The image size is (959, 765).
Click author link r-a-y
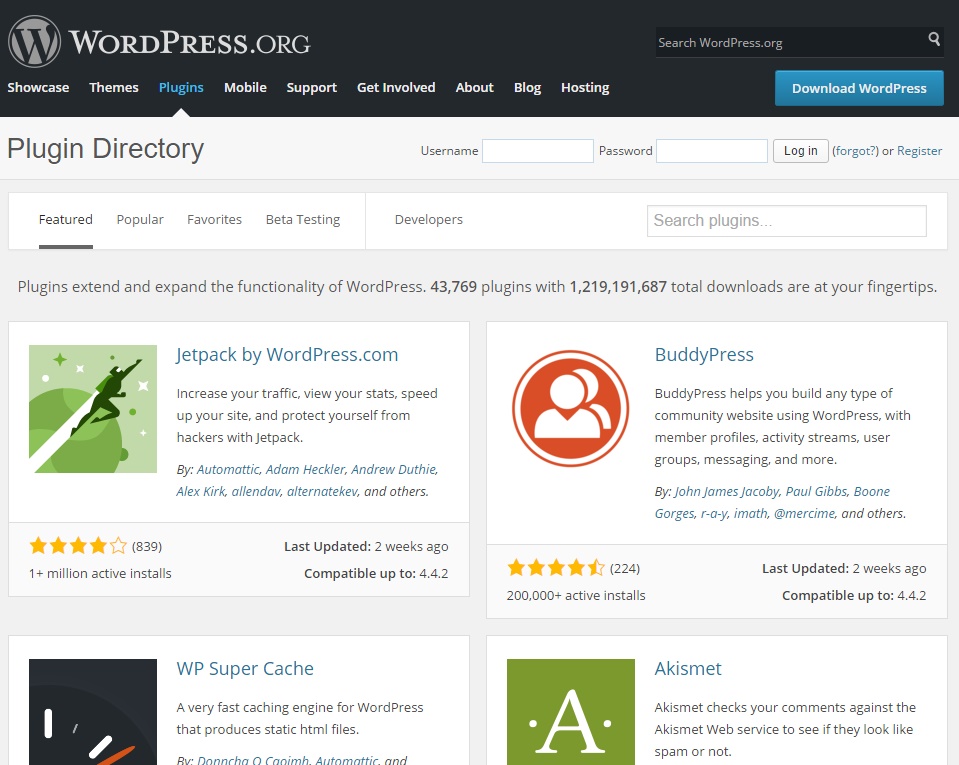pos(713,513)
